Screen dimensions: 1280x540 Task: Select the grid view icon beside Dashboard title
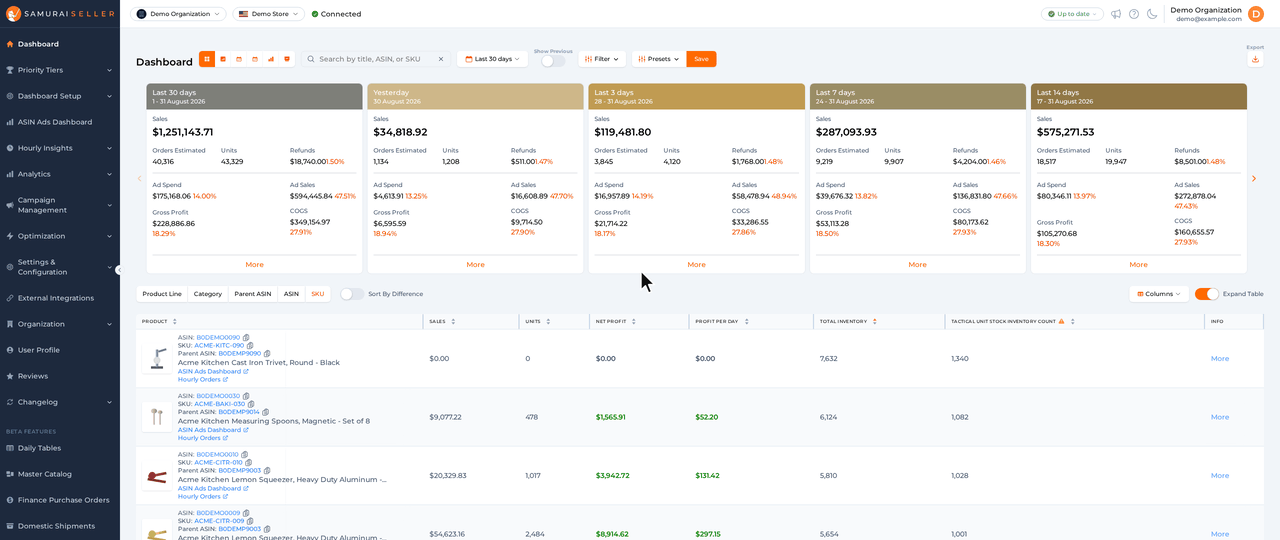(x=207, y=59)
